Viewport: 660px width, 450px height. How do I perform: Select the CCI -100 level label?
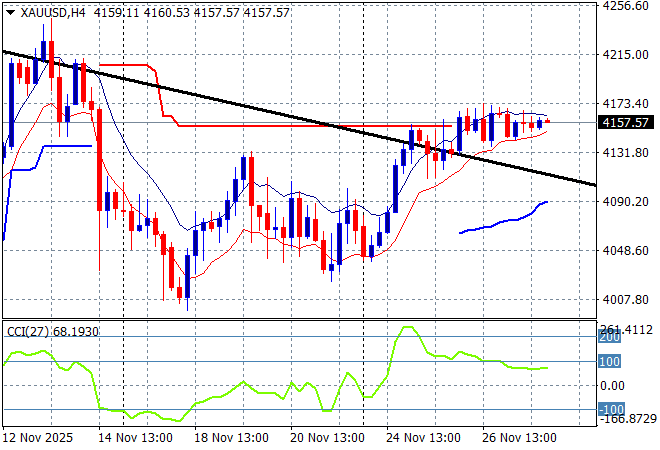click(x=611, y=409)
